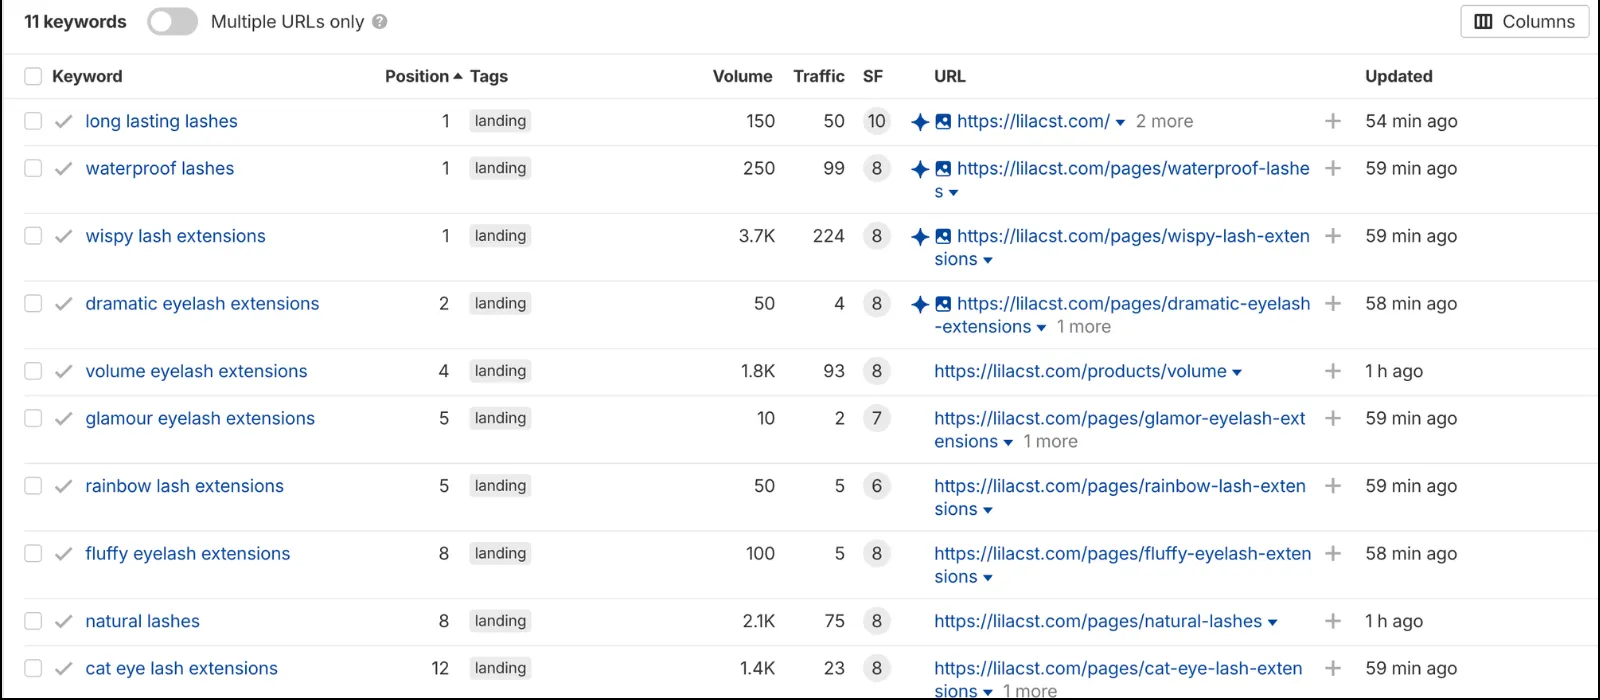
Task: Click the AI sparkle icon for wispy lash extensions
Action: (x=920, y=237)
